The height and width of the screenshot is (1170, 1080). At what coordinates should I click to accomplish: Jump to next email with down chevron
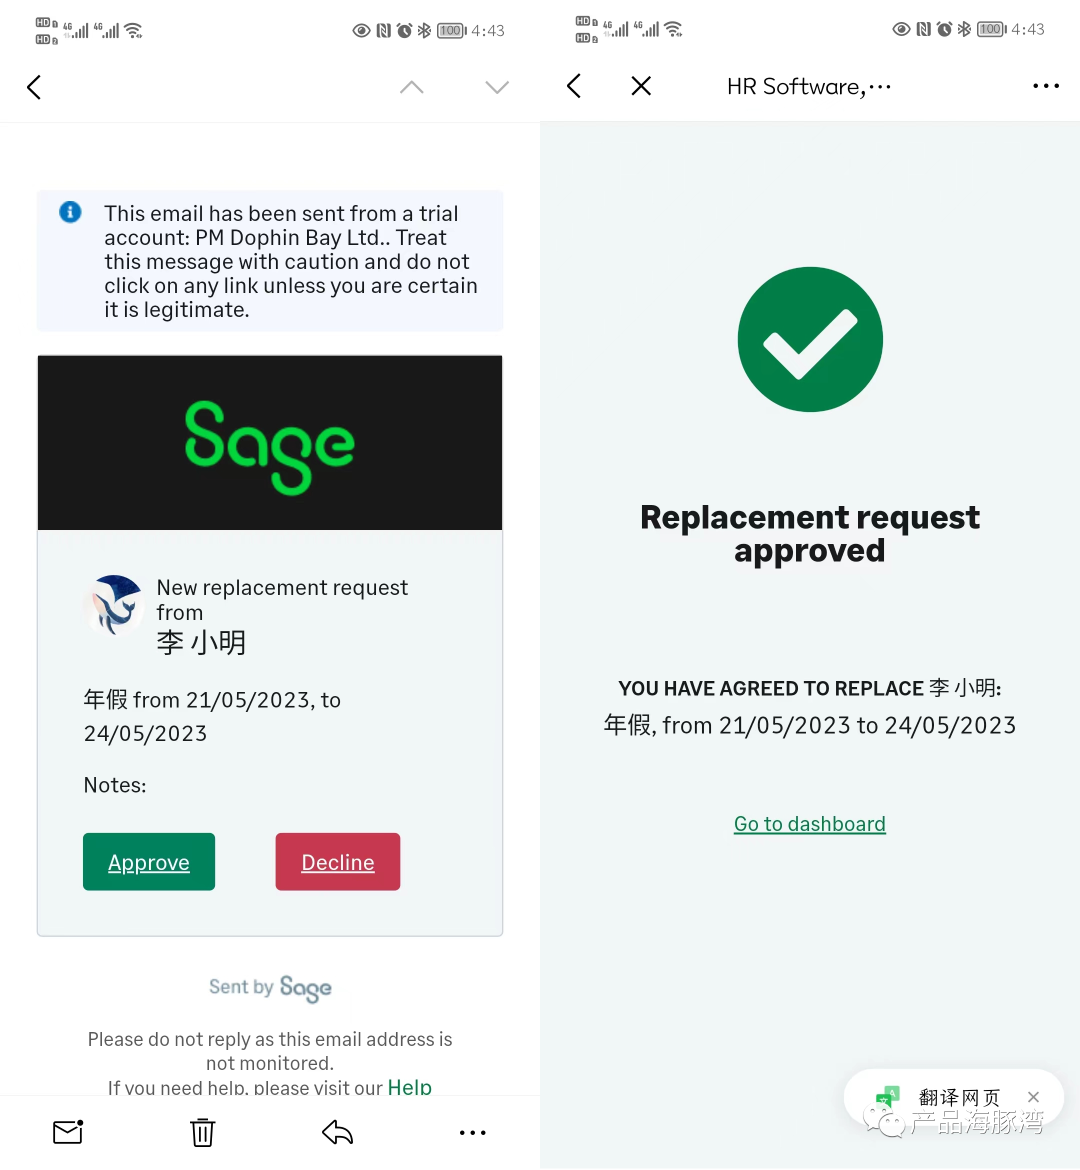click(x=497, y=87)
